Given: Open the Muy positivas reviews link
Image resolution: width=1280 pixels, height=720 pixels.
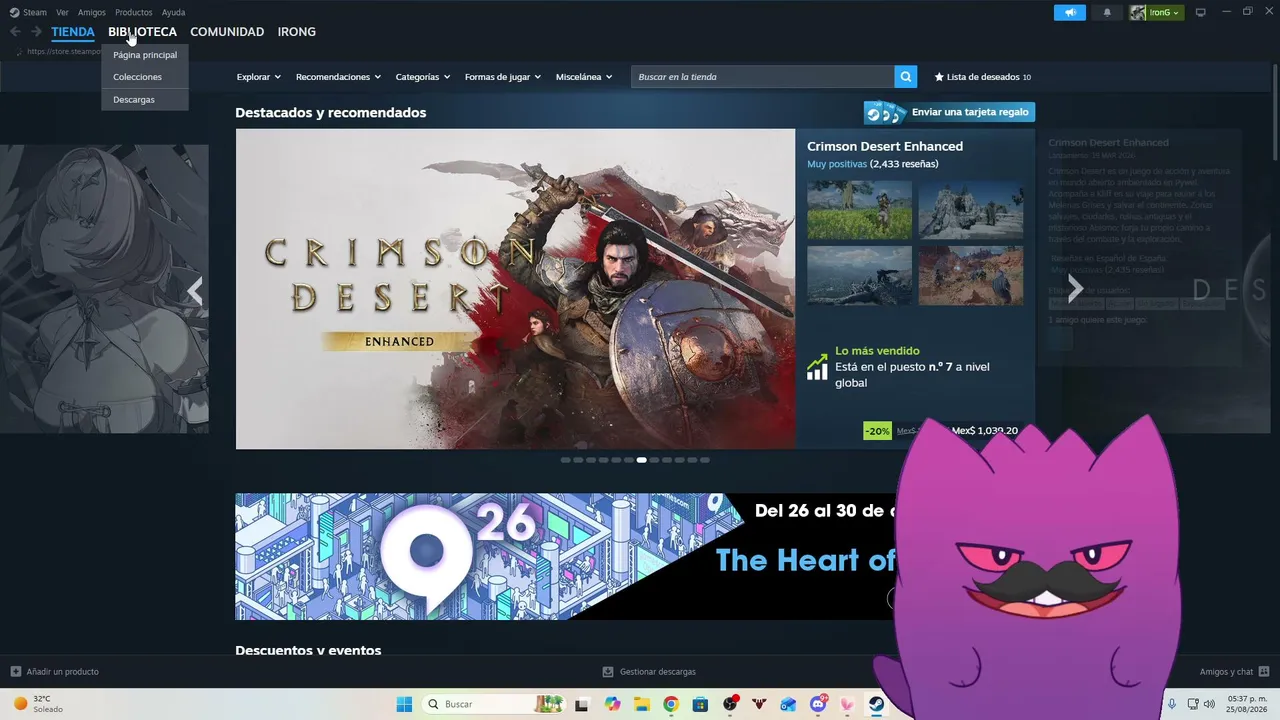Looking at the screenshot, I should [837, 164].
